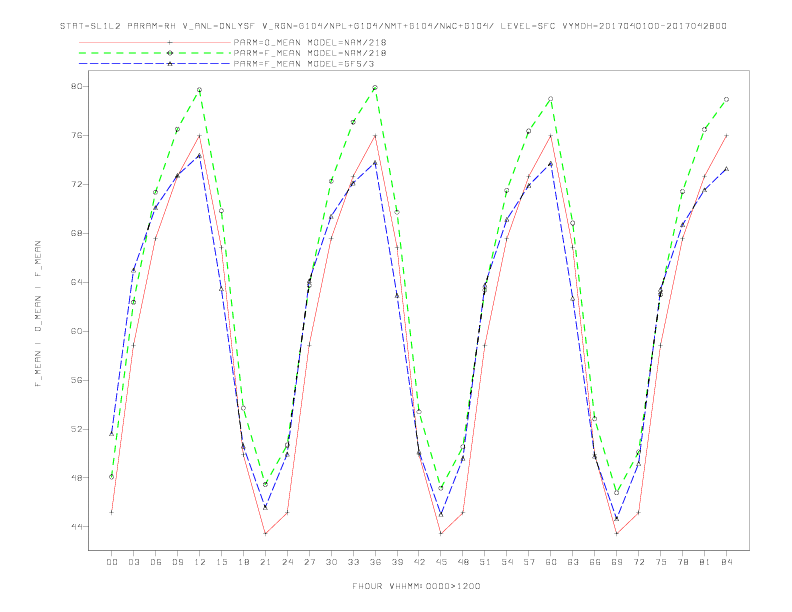This screenshot has width=792, height=612.
Task: Click y-axis tick value 48
Action: click(x=76, y=478)
